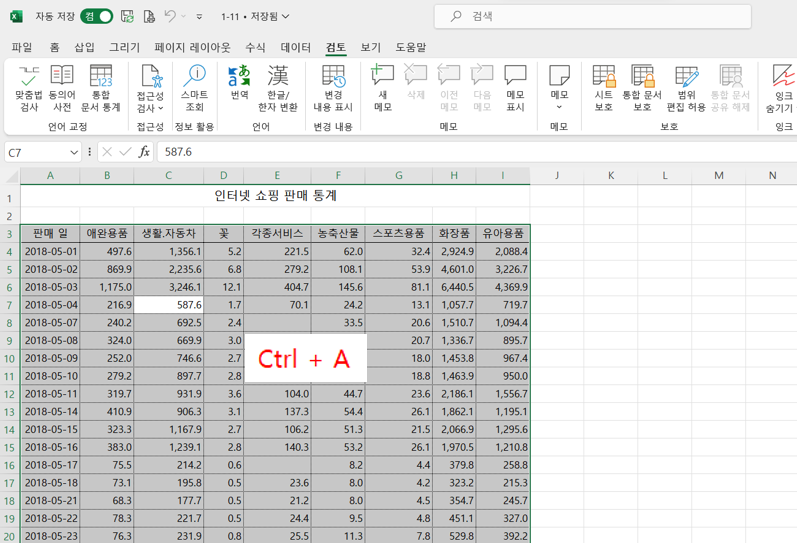Click the header cell 판매 일

pyautogui.click(x=50, y=233)
